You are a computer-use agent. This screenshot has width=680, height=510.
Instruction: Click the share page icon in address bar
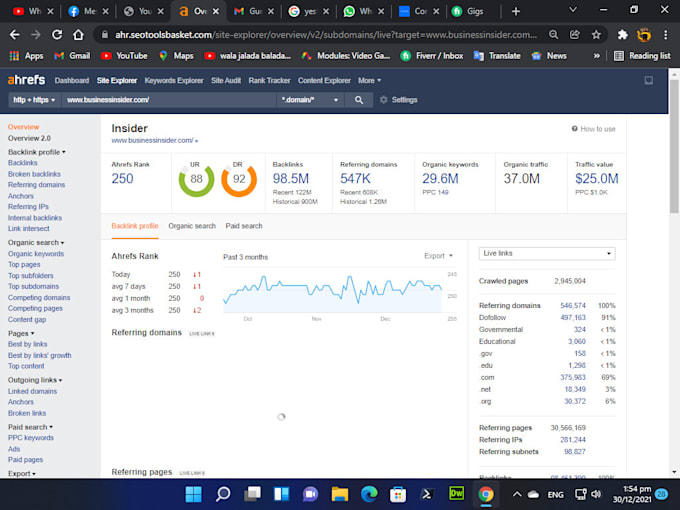point(575,35)
